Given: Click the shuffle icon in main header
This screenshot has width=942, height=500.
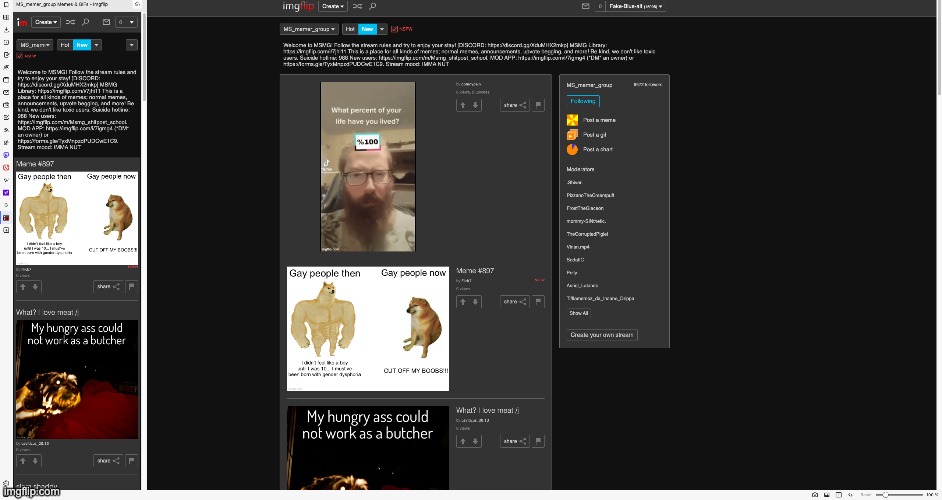Looking at the screenshot, I should pyautogui.click(x=357, y=7).
